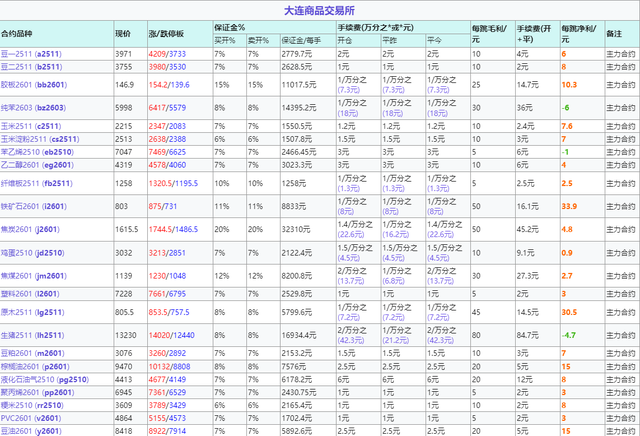Open the 豆油2601 (y2601) contract link
The image size is (640, 436).
[31, 431]
